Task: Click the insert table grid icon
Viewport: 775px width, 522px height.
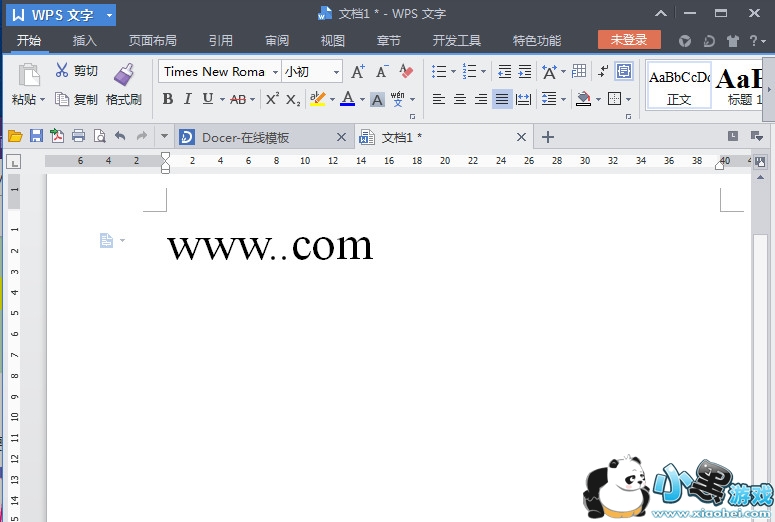Action: [579, 71]
